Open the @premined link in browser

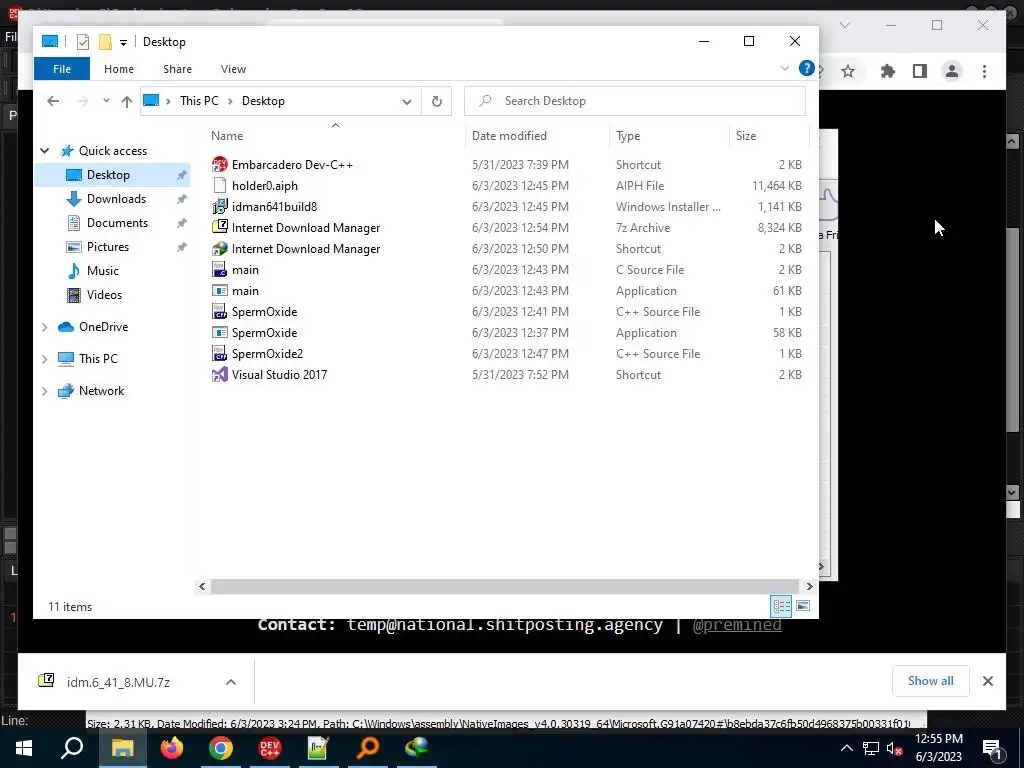click(737, 624)
